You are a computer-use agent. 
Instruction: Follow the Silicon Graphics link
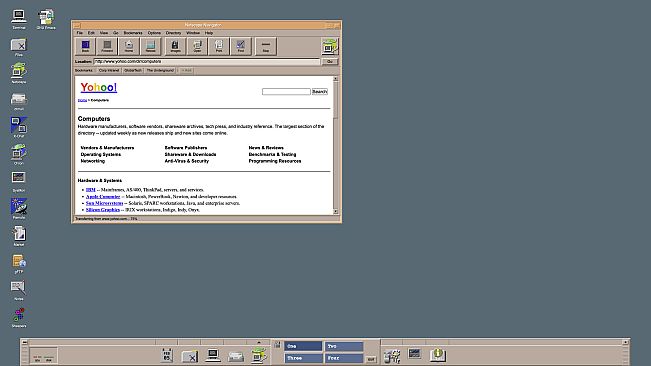tap(103, 210)
